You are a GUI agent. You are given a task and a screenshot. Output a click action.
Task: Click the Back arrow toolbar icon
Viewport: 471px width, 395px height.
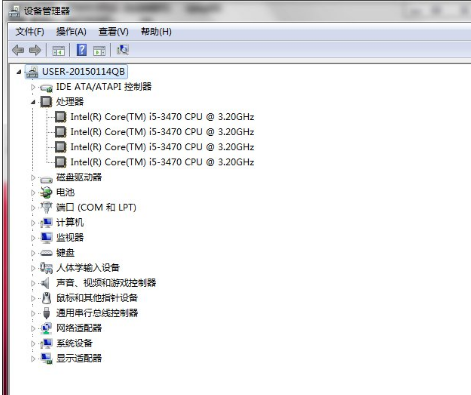pyautogui.click(x=18, y=50)
